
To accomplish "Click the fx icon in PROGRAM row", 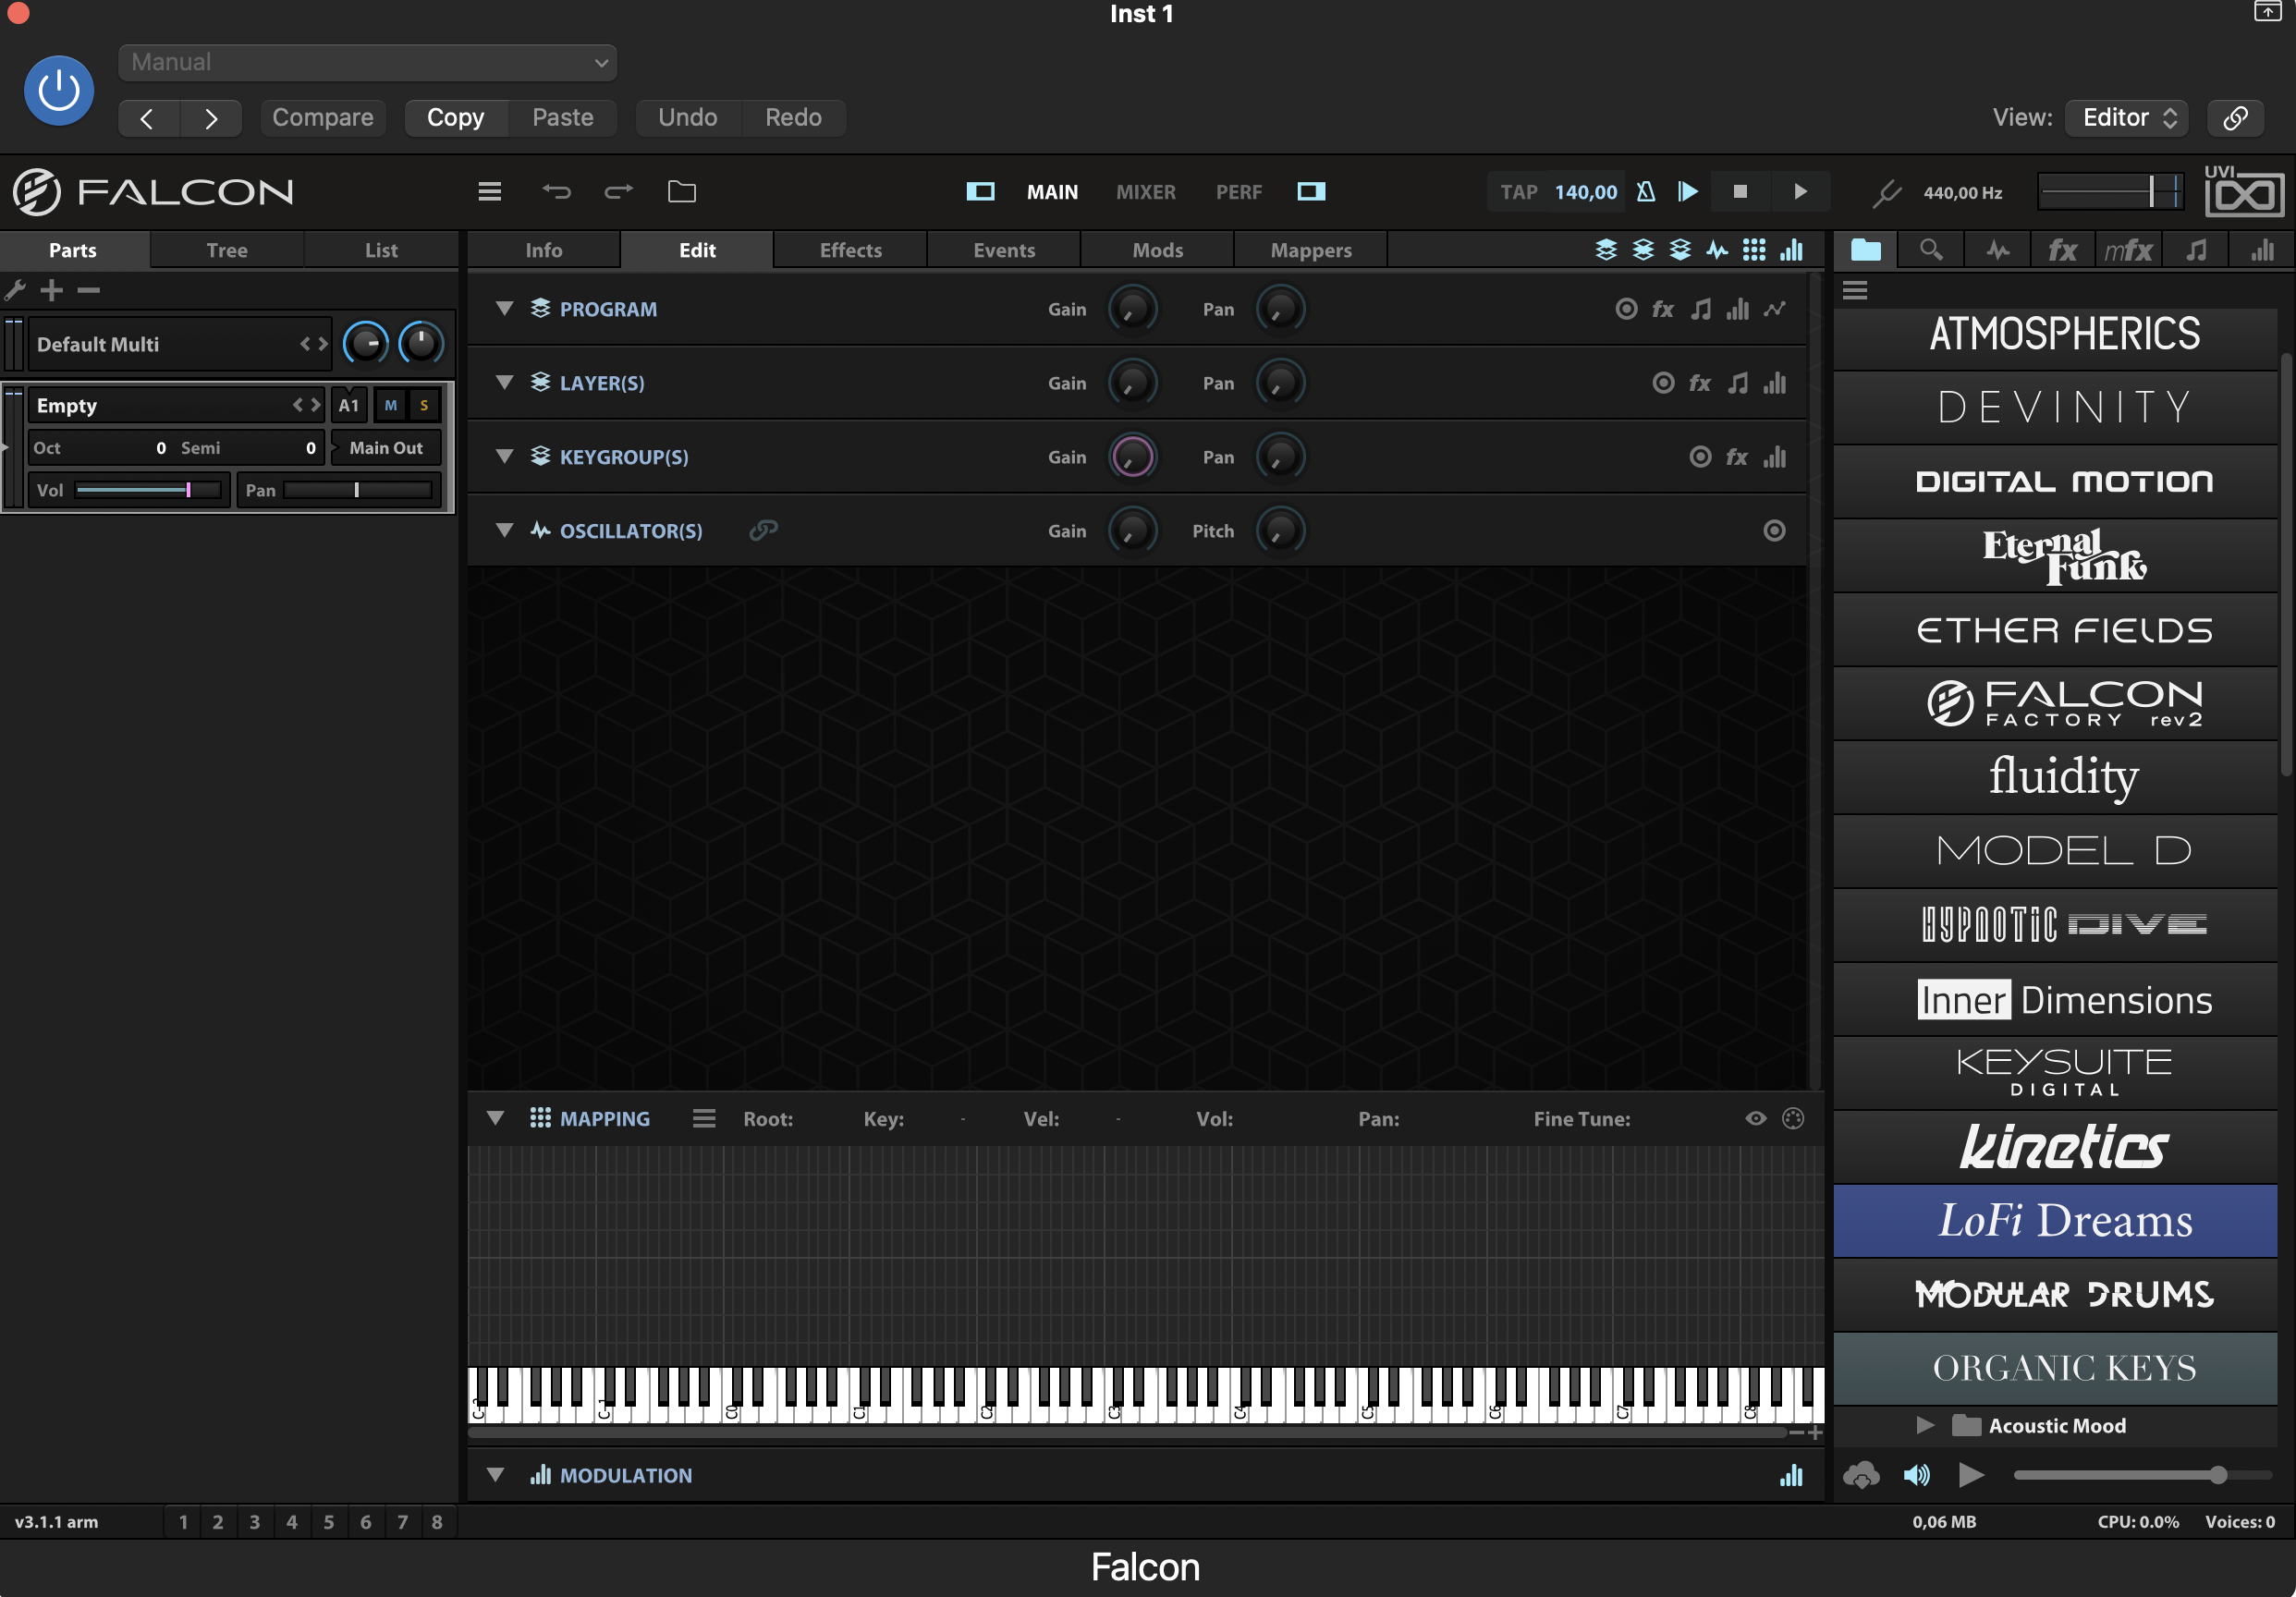I will click(1663, 309).
